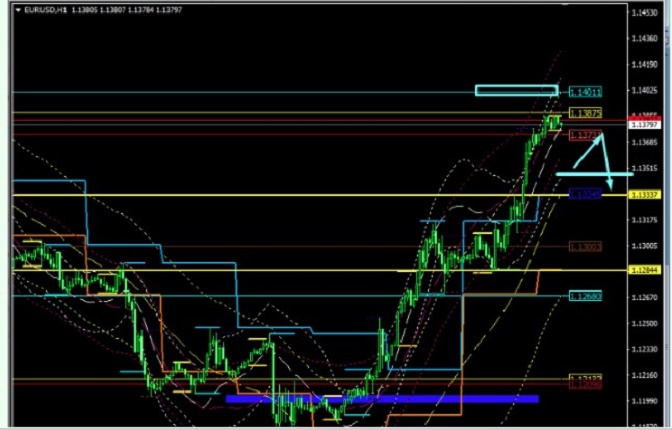Select the hollow cyan rectangle near 1.14011
The width and height of the screenshot is (672, 430).
(x=516, y=91)
